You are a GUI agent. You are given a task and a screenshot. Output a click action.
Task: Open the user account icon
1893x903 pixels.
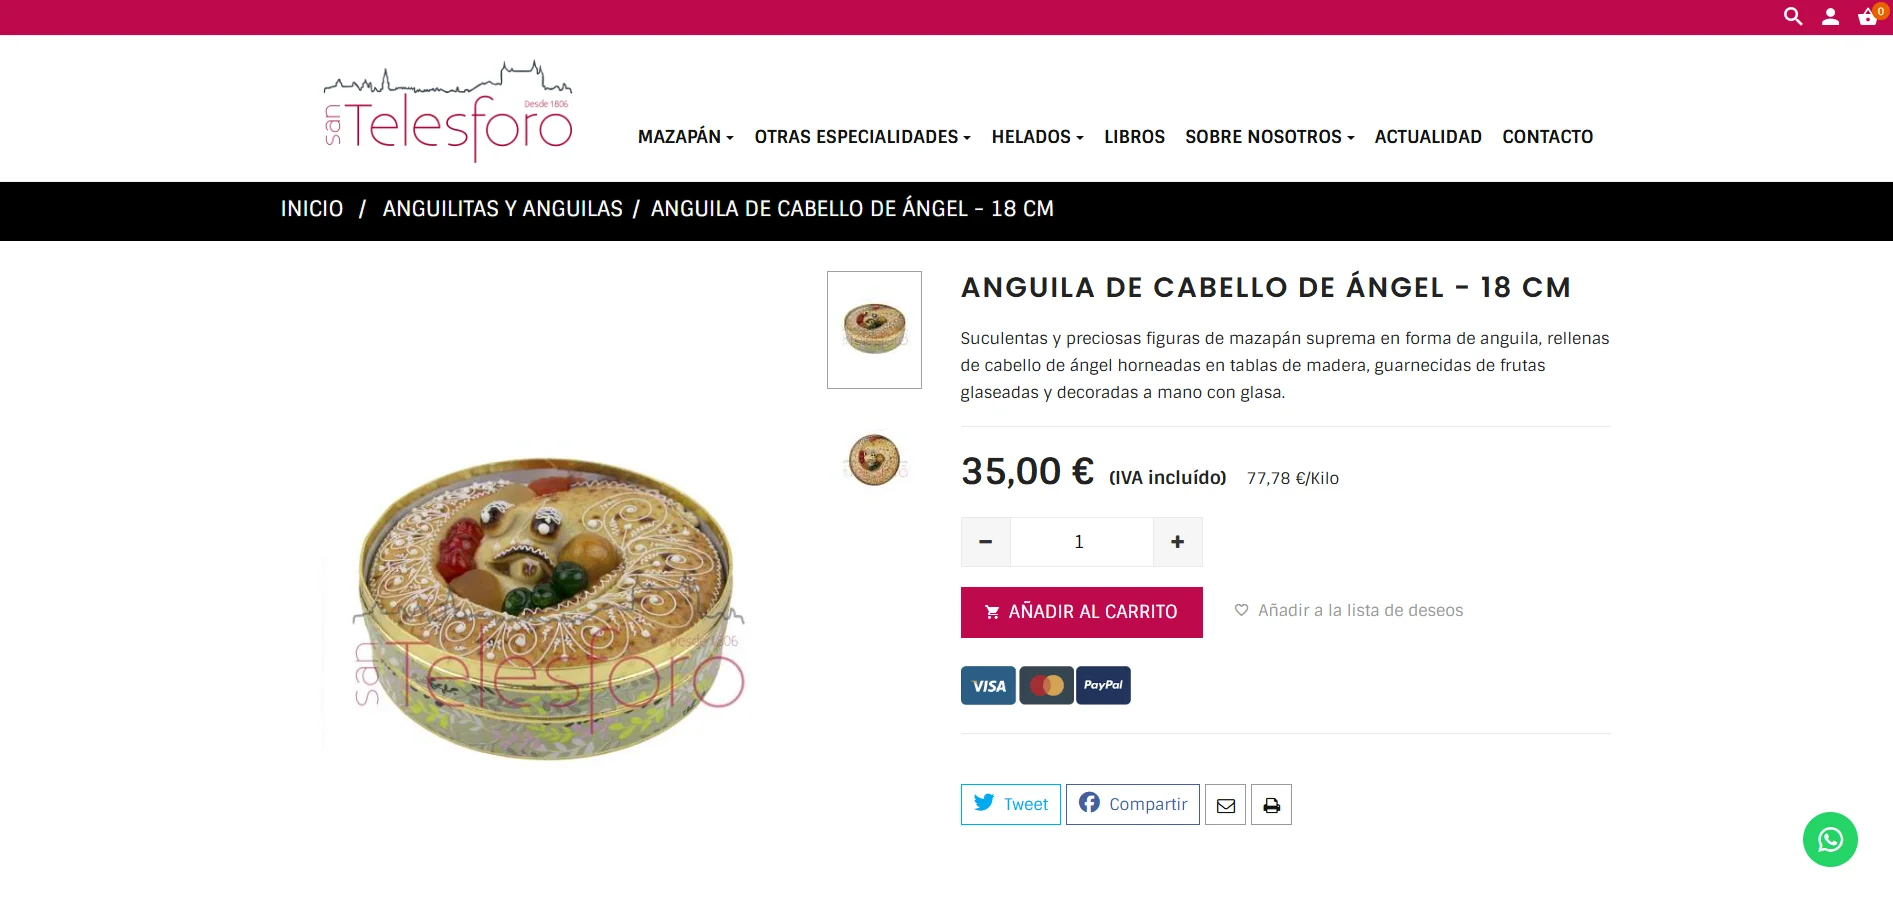pyautogui.click(x=1830, y=16)
